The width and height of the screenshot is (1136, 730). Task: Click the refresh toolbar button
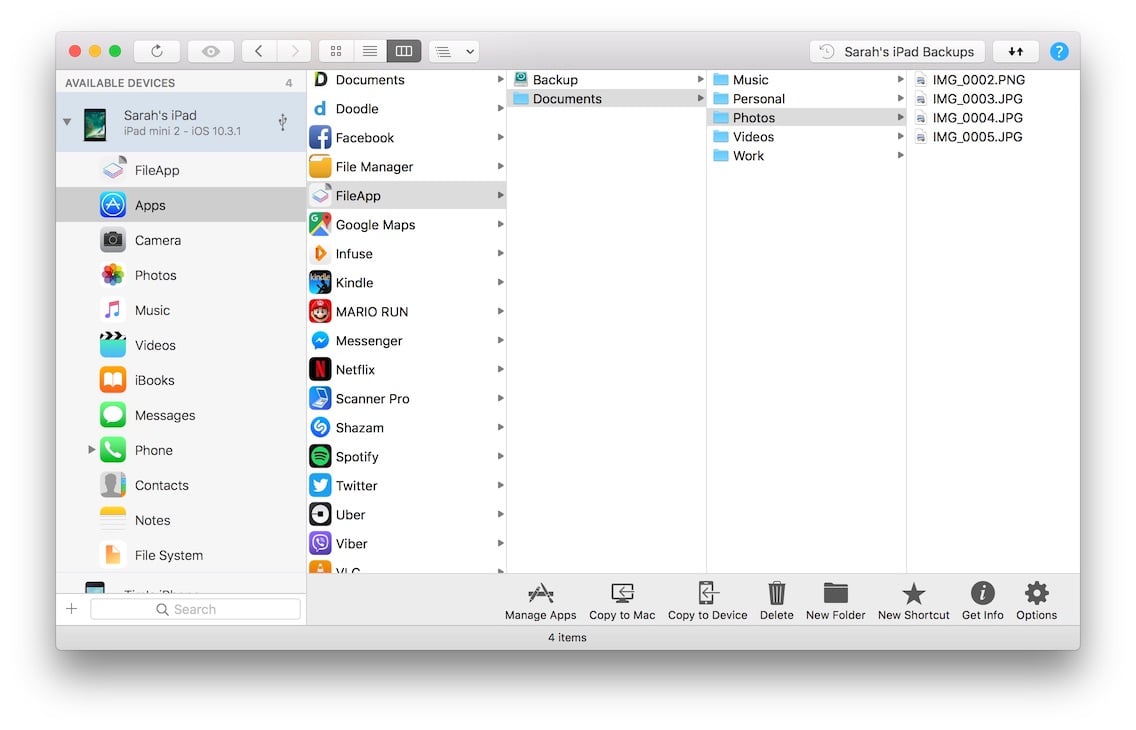156,51
